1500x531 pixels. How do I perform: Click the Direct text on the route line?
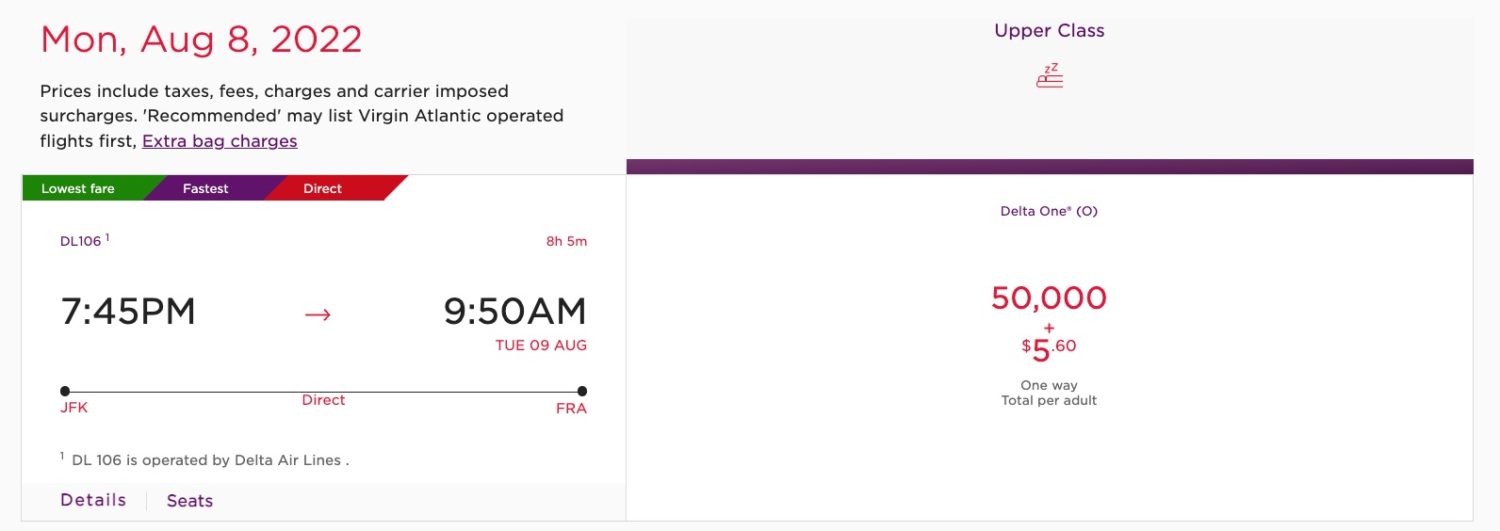click(323, 400)
